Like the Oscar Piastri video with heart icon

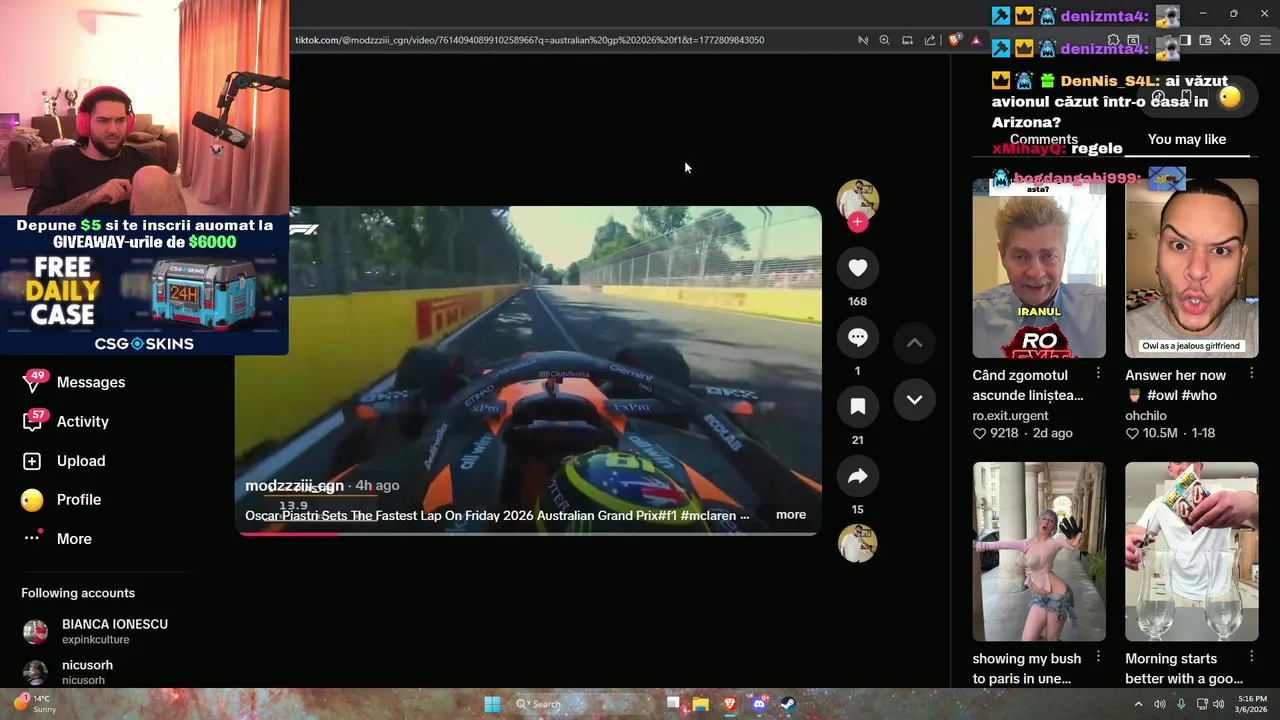pos(857,268)
